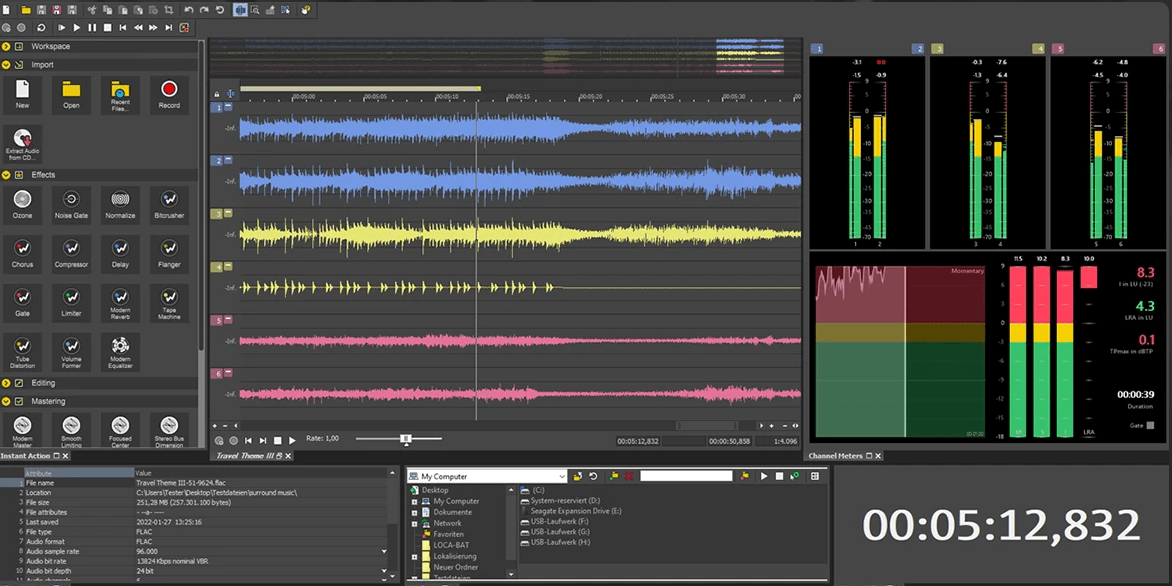Click Rewind in the main transport toolbar
The width and height of the screenshot is (1172, 586).
(138, 28)
